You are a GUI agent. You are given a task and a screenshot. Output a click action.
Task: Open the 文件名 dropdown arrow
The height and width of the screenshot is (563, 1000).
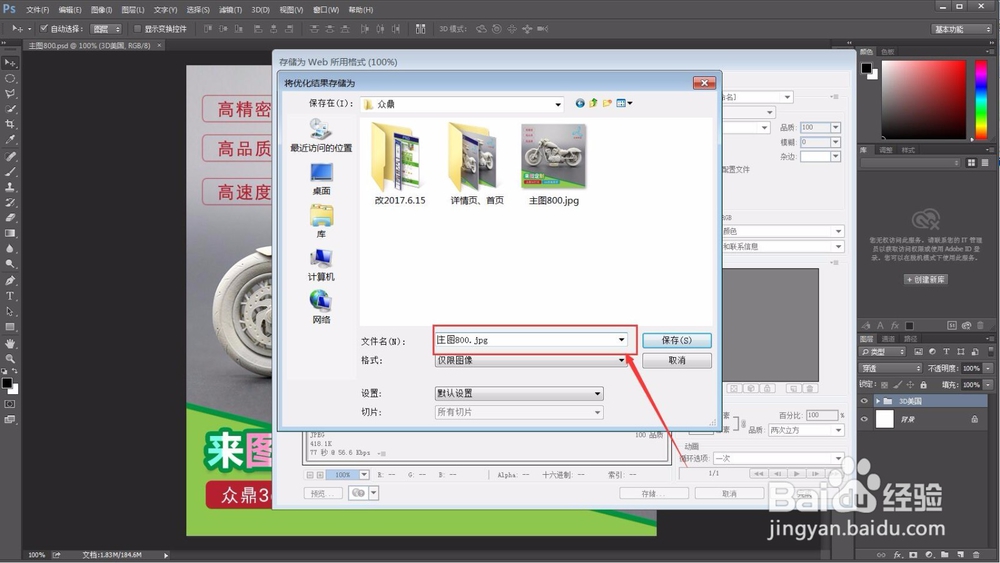point(621,340)
